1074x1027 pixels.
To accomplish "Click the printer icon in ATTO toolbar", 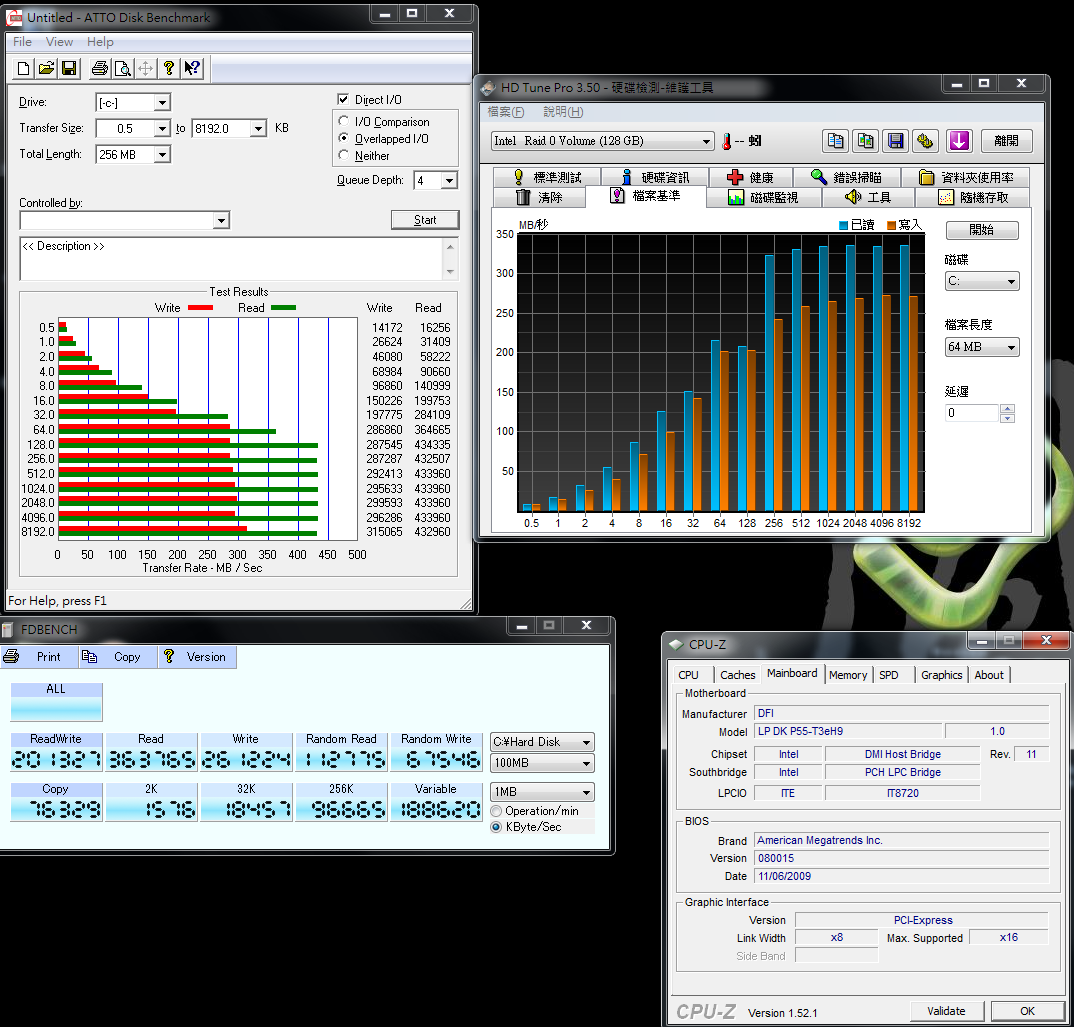I will click(x=99, y=68).
